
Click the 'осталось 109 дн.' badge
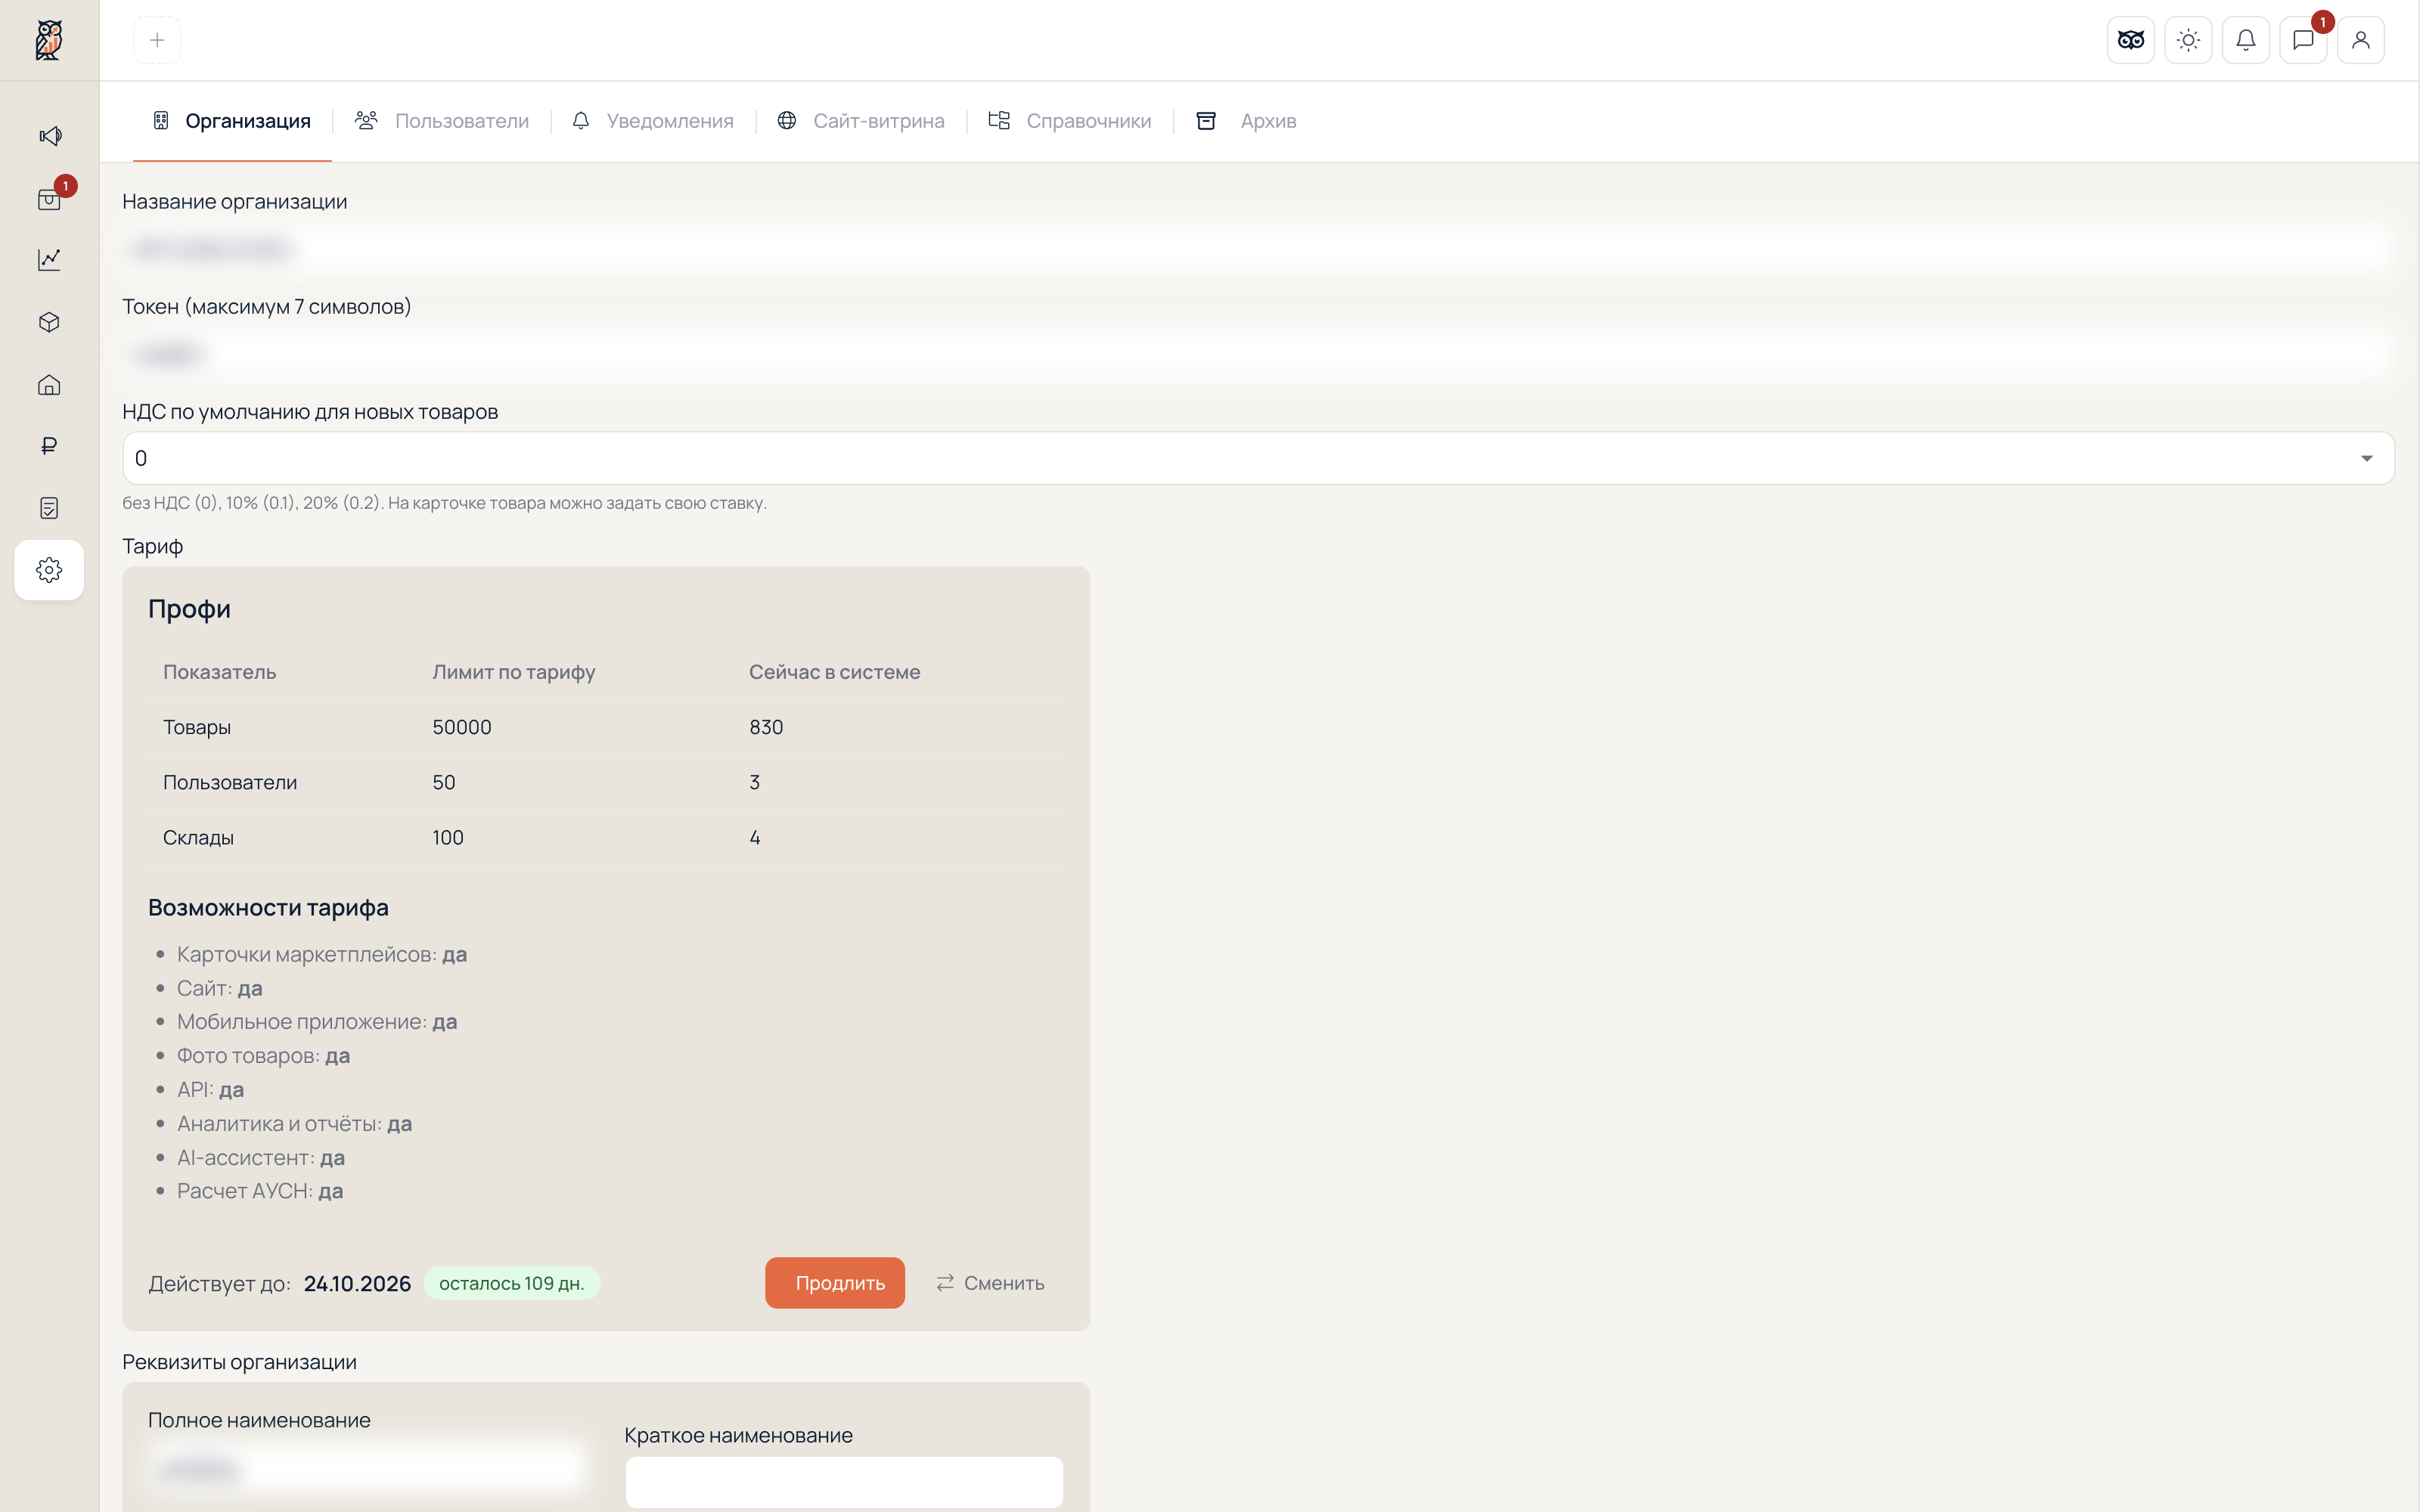click(x=512, y=1283)
